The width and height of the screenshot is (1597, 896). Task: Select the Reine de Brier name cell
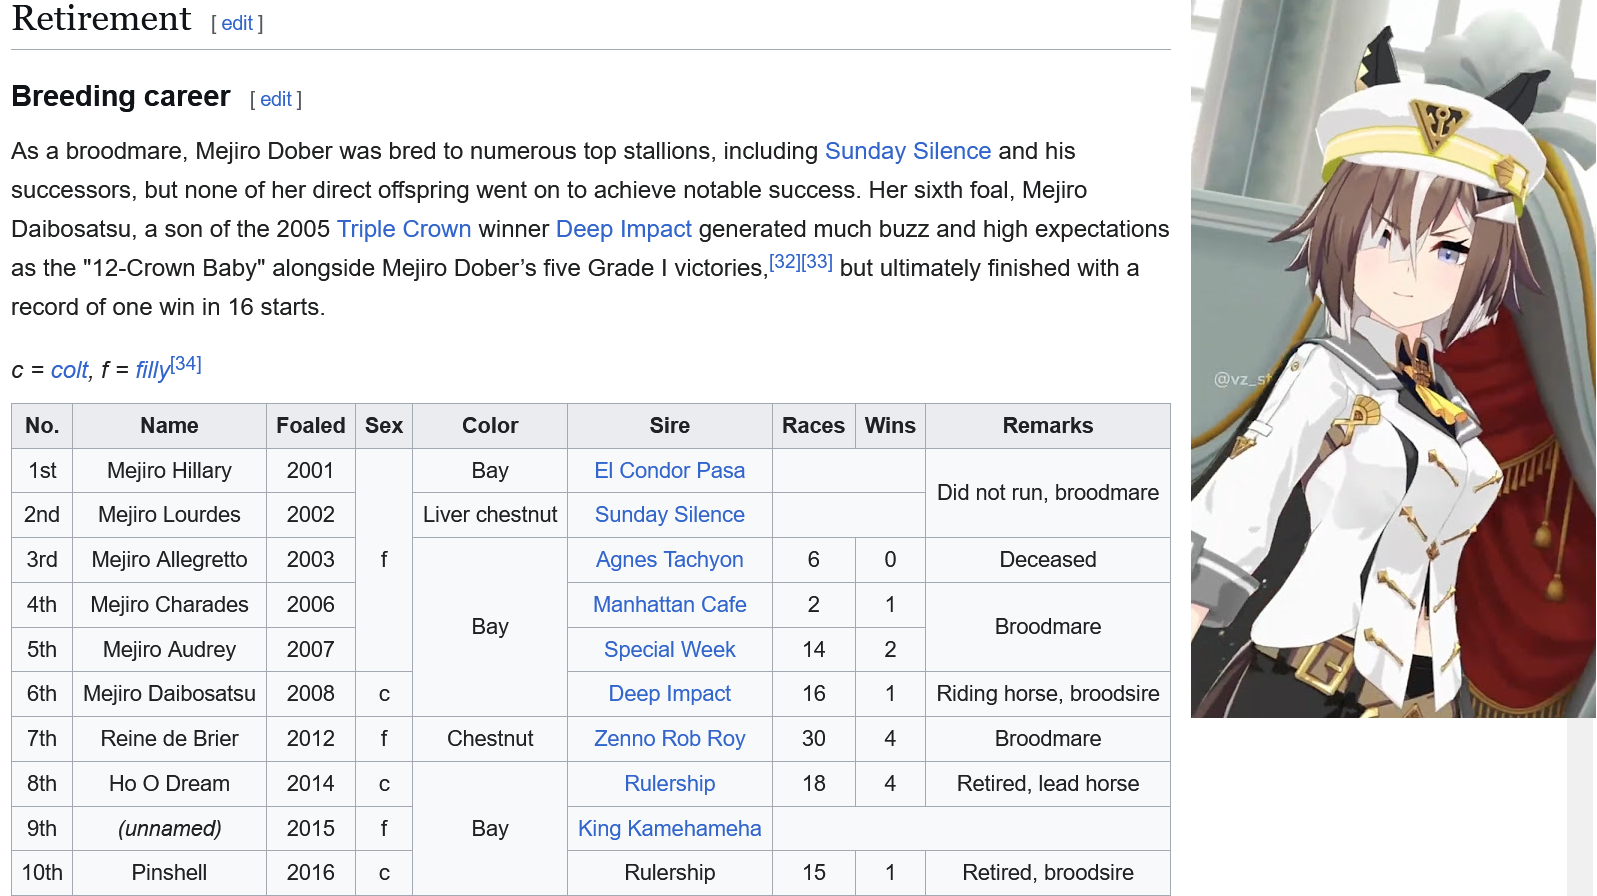[x=170, y=739]
